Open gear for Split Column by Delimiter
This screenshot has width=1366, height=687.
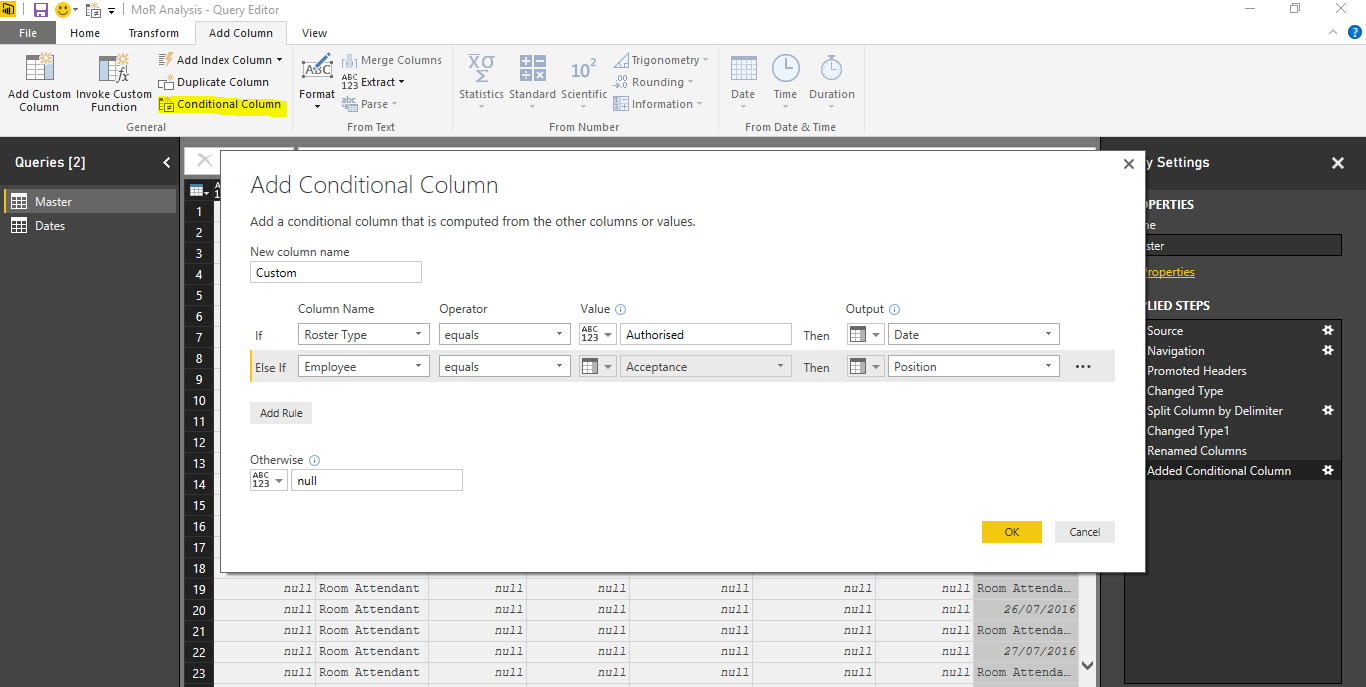tap(1328, 410)
